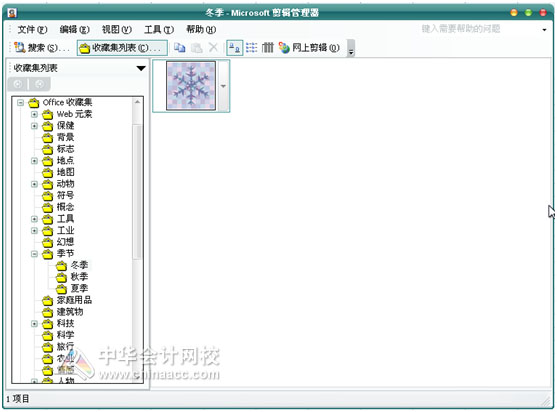
Task: Click the tree vertical scrollbar thumb
Action: [x=137, y=191]
